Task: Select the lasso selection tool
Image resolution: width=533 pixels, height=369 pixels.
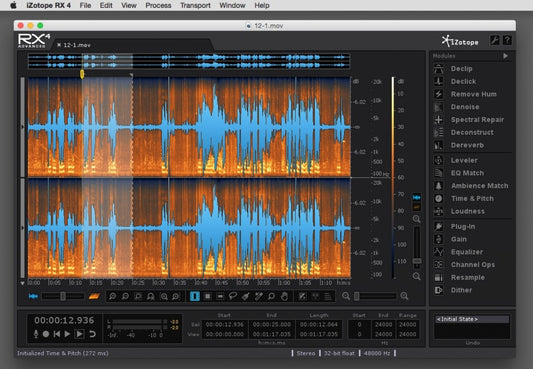Action: pos(233,296)
